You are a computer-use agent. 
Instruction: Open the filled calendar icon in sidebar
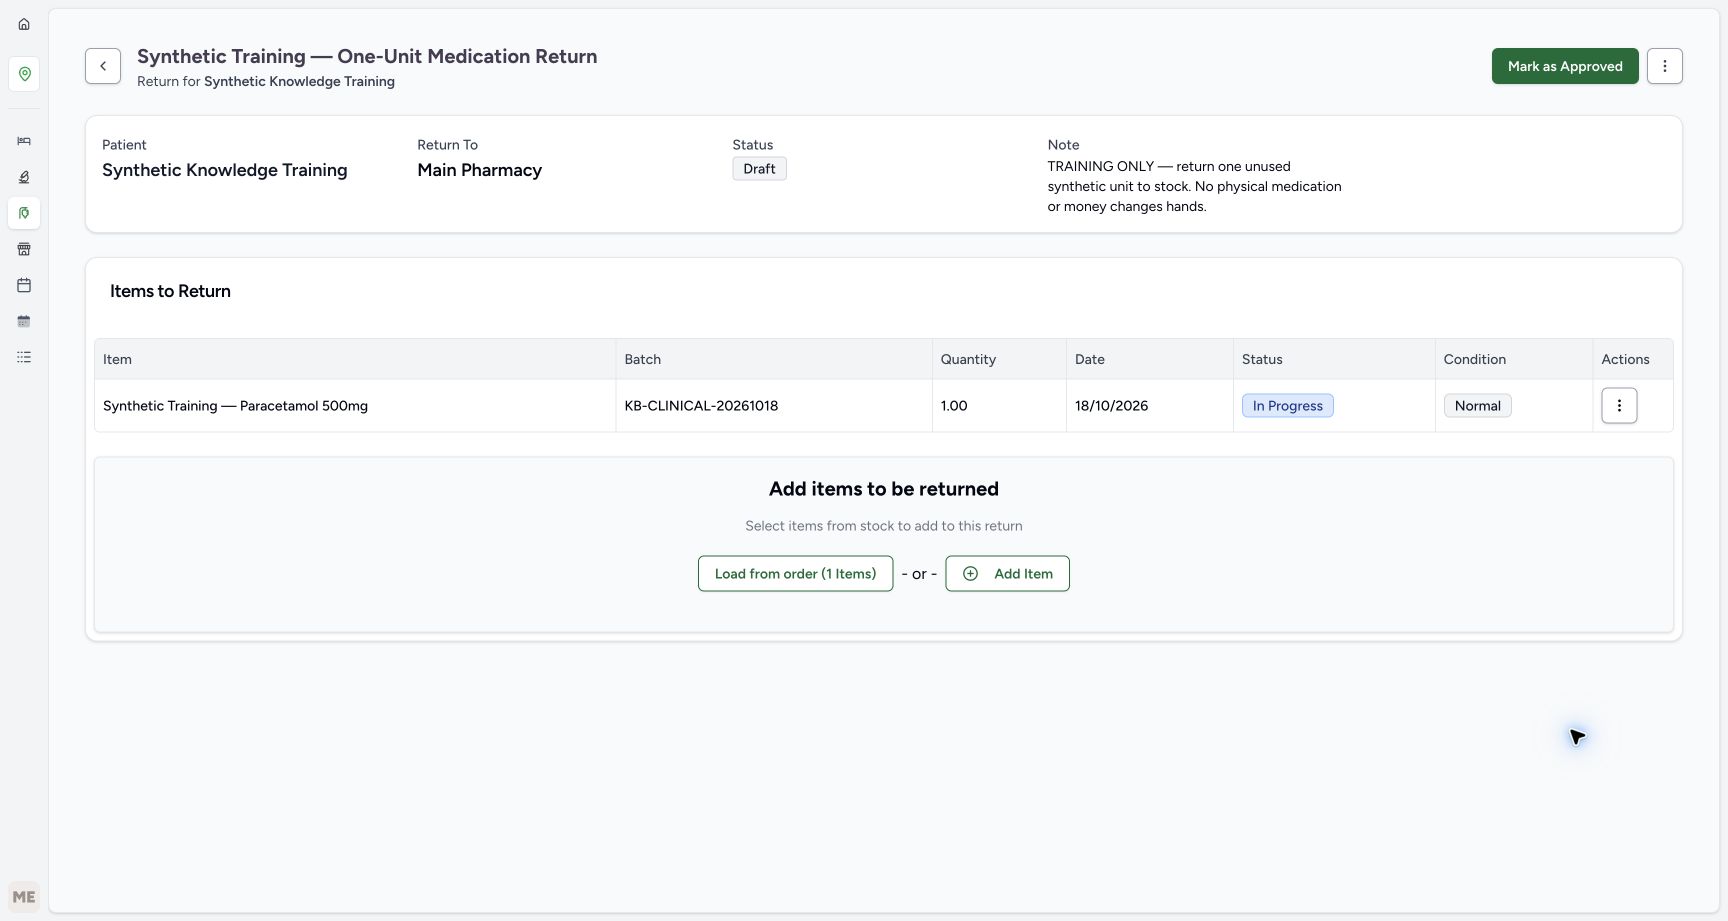coord(24,321)
